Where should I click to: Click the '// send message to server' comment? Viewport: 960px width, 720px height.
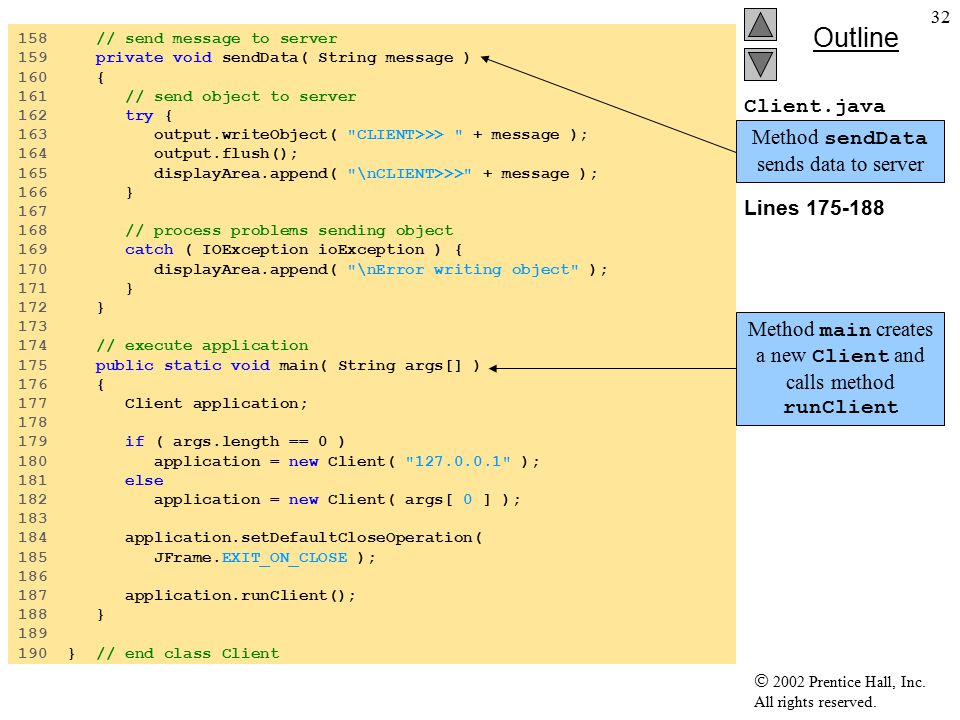click(217, 39)
